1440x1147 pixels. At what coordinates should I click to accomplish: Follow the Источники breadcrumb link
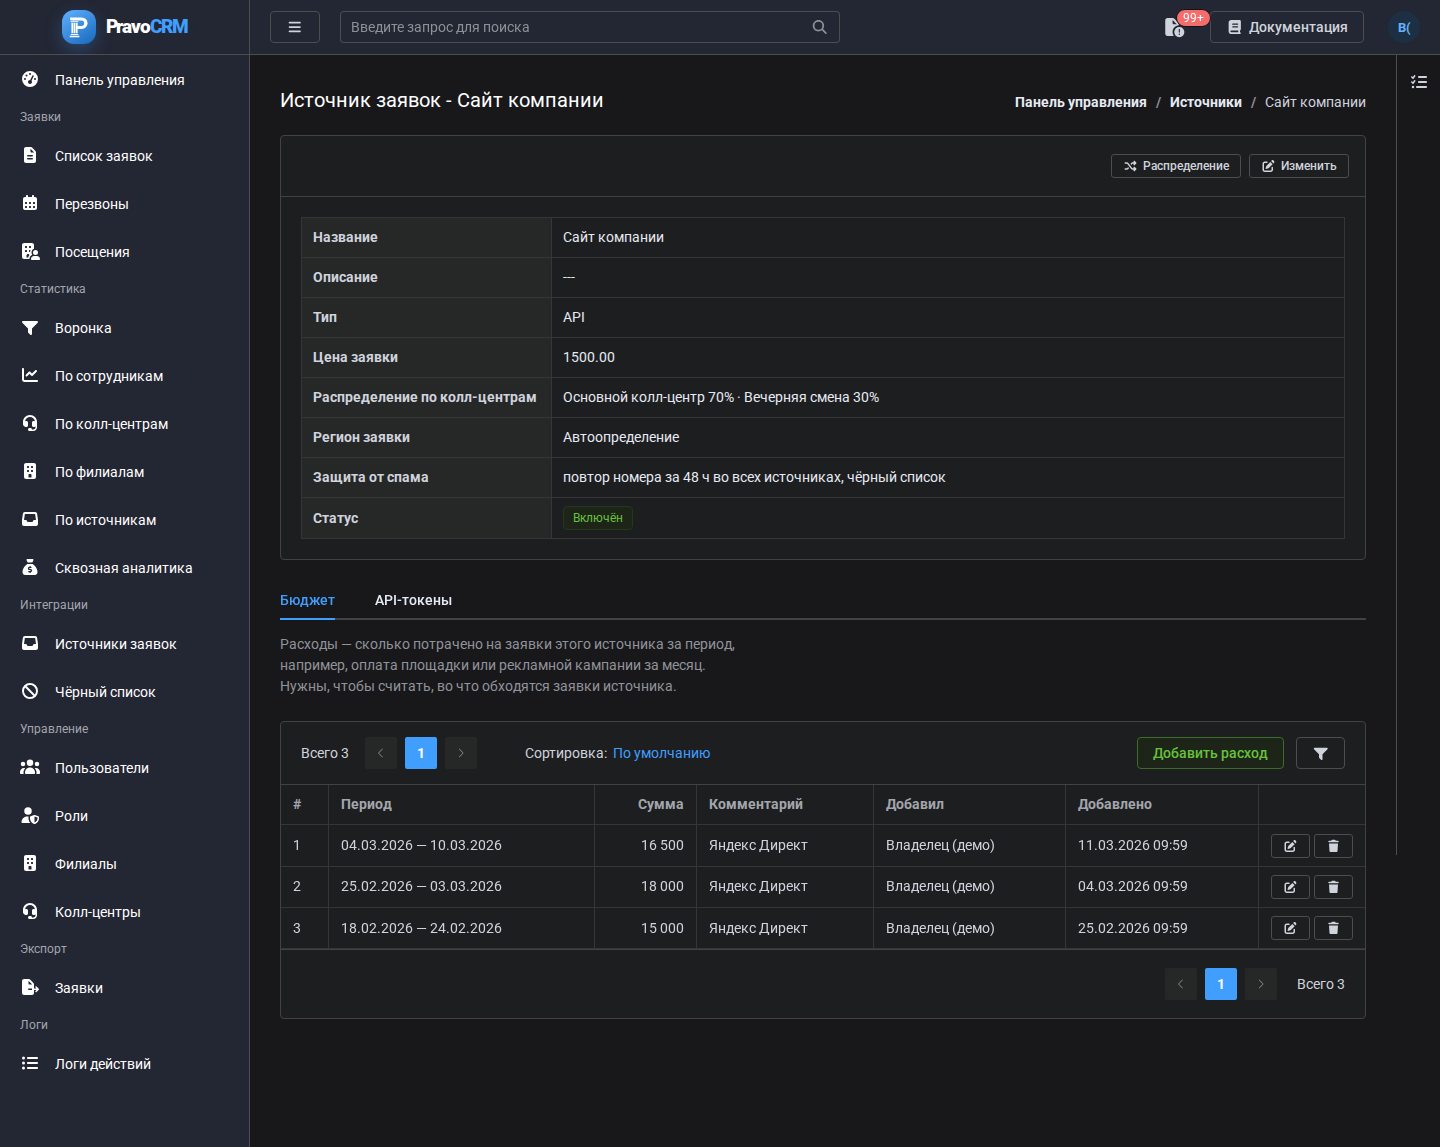[x=1206, y=102]
